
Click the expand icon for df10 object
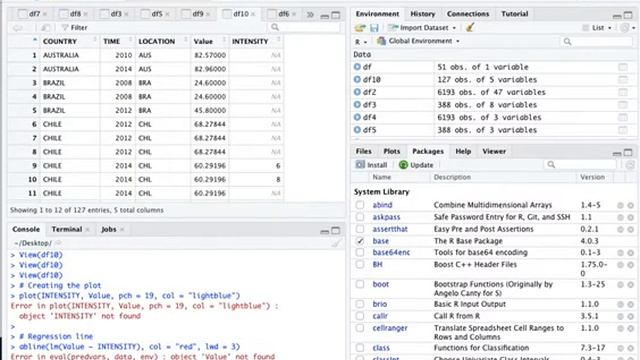point(357,79)
